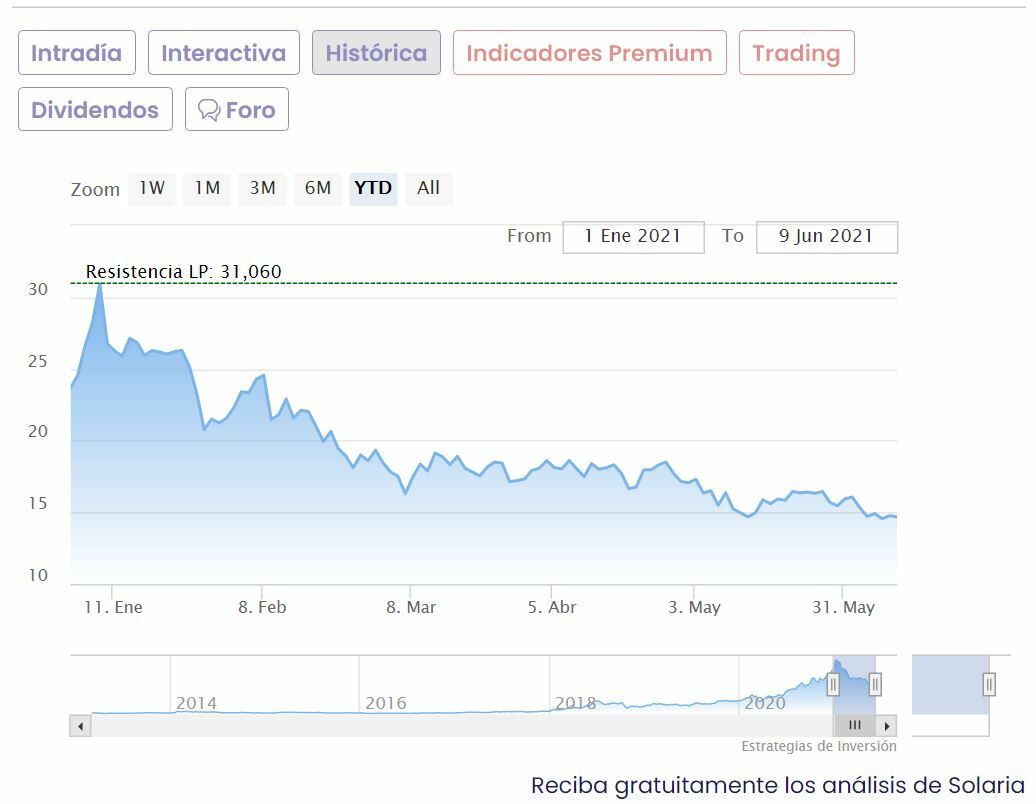The width and height of the screenshot is (1036, 804).
Task: Select the 1M zoom range
Action: tap(207, 188)
